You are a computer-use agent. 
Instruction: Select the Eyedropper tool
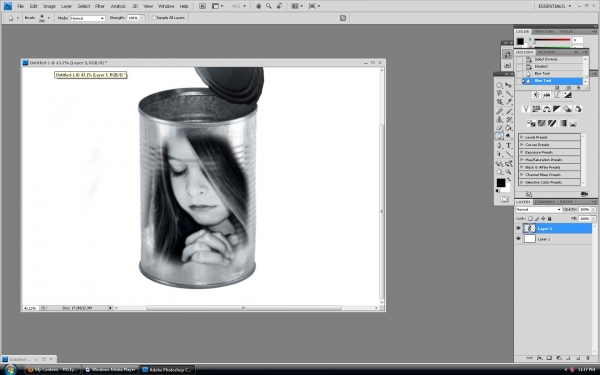[509, 102]
